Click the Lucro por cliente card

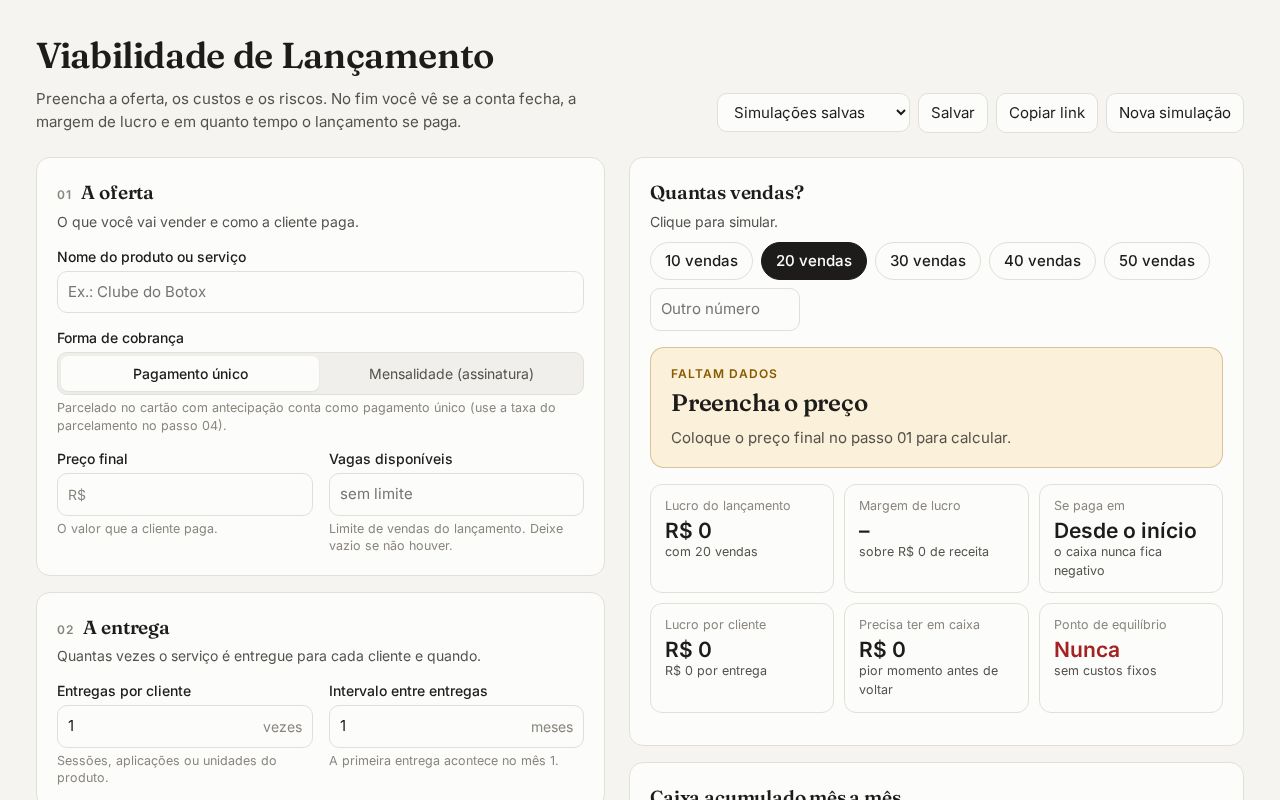(x=742, y=658)
